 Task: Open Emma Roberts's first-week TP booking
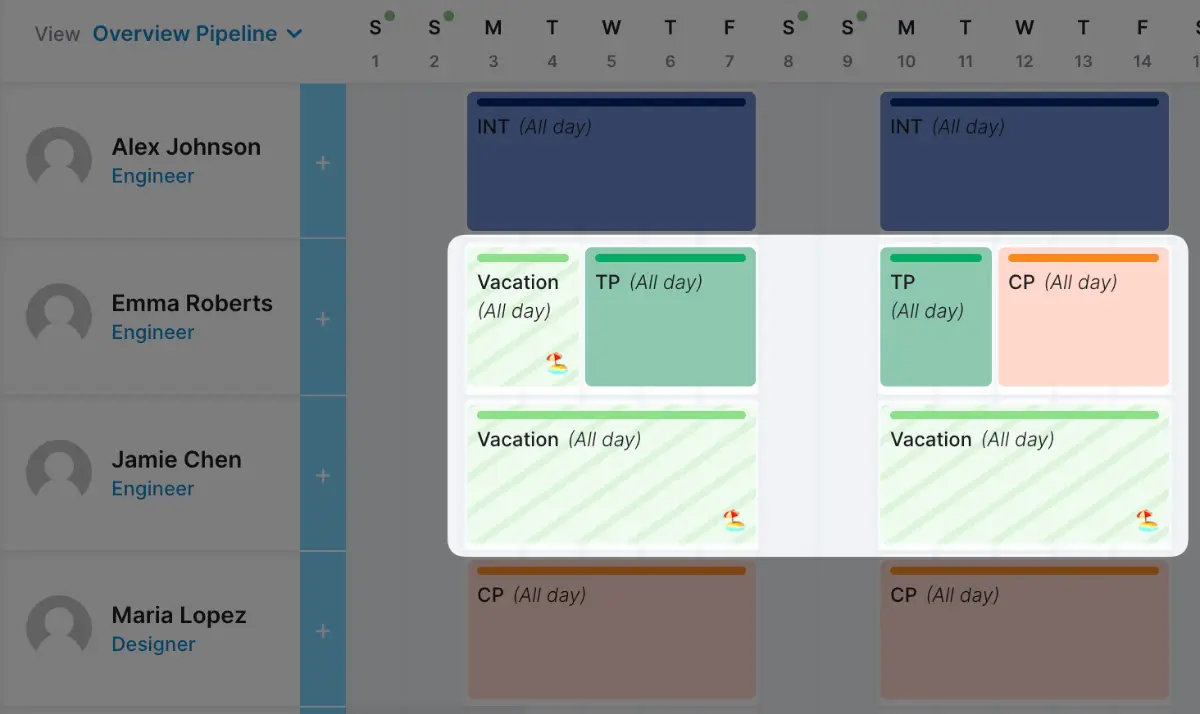coord(670,317)
